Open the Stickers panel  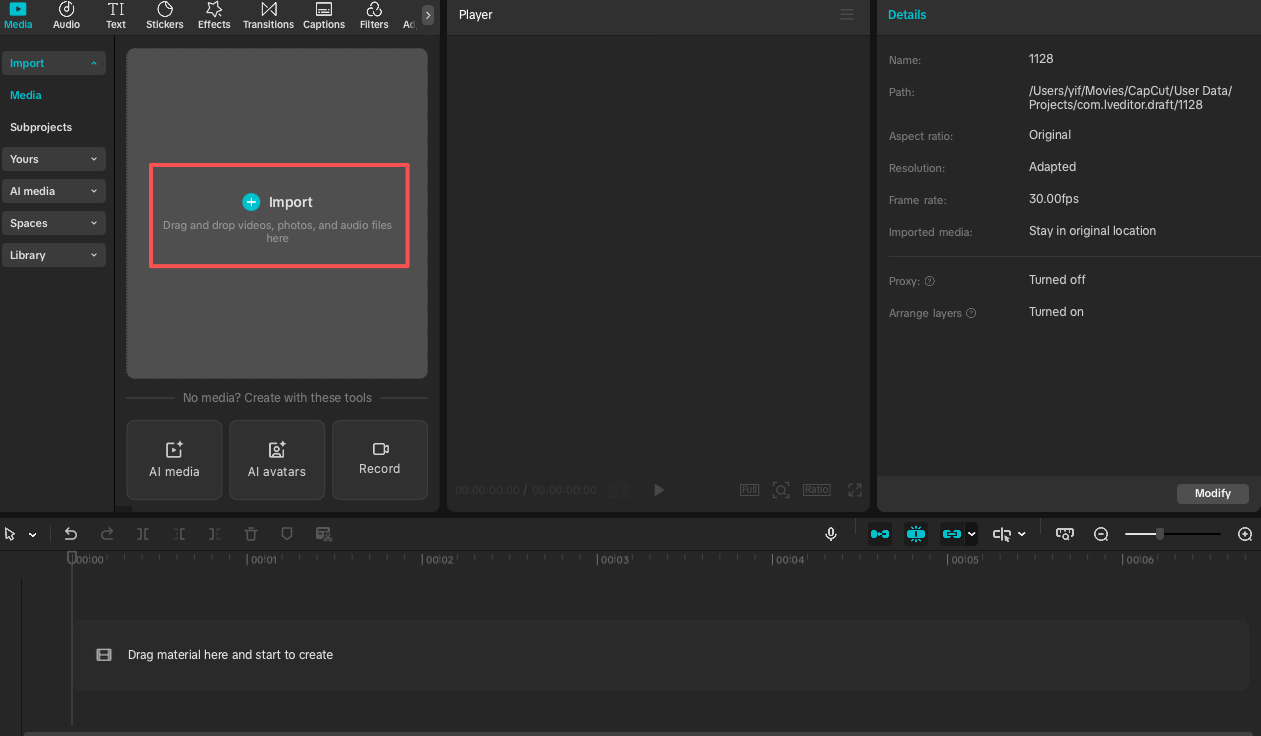coord(164,16)
